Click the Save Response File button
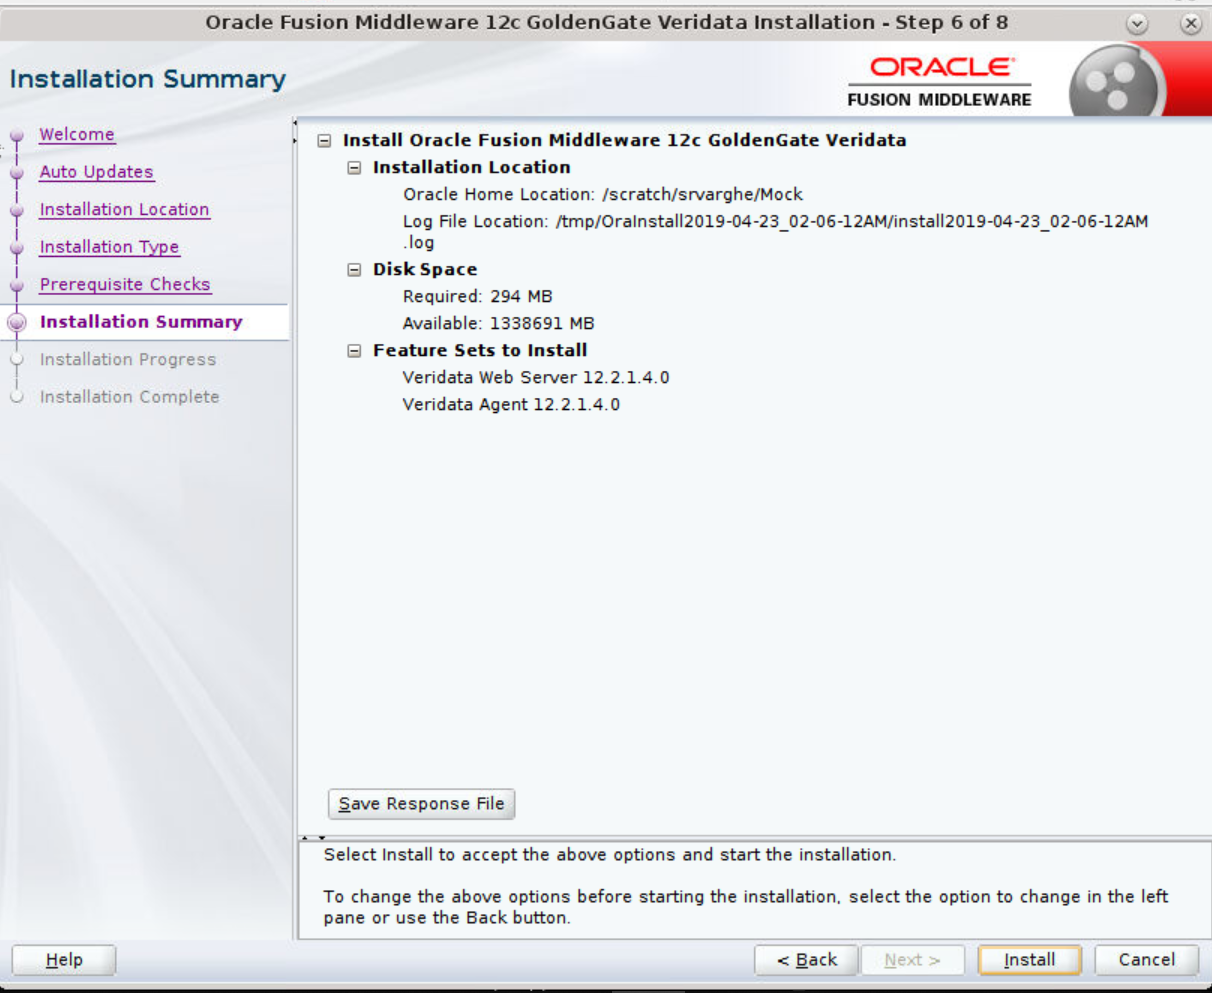 tap(421, 804)
